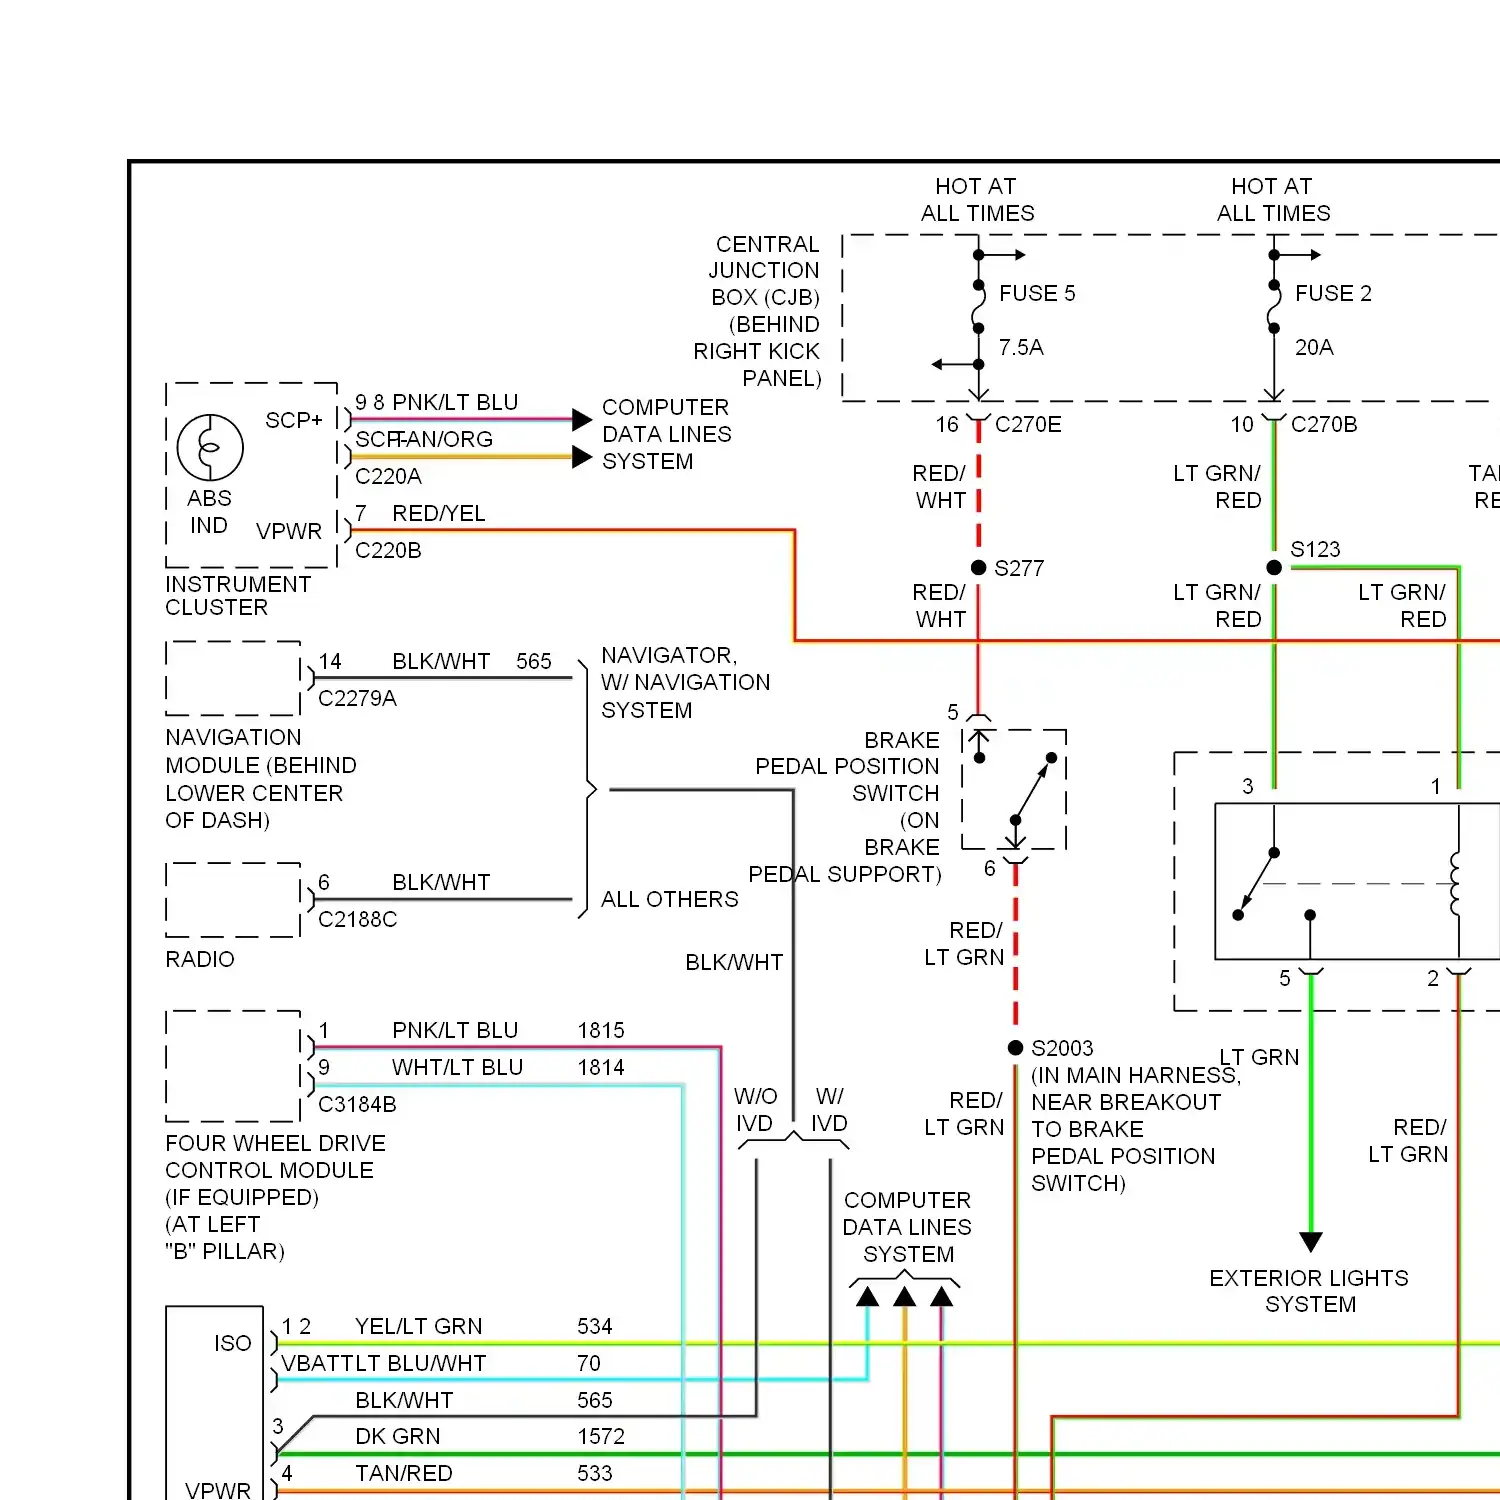
Task: Click the "DK GRN" wire color label
Action: click(397, 1436)
